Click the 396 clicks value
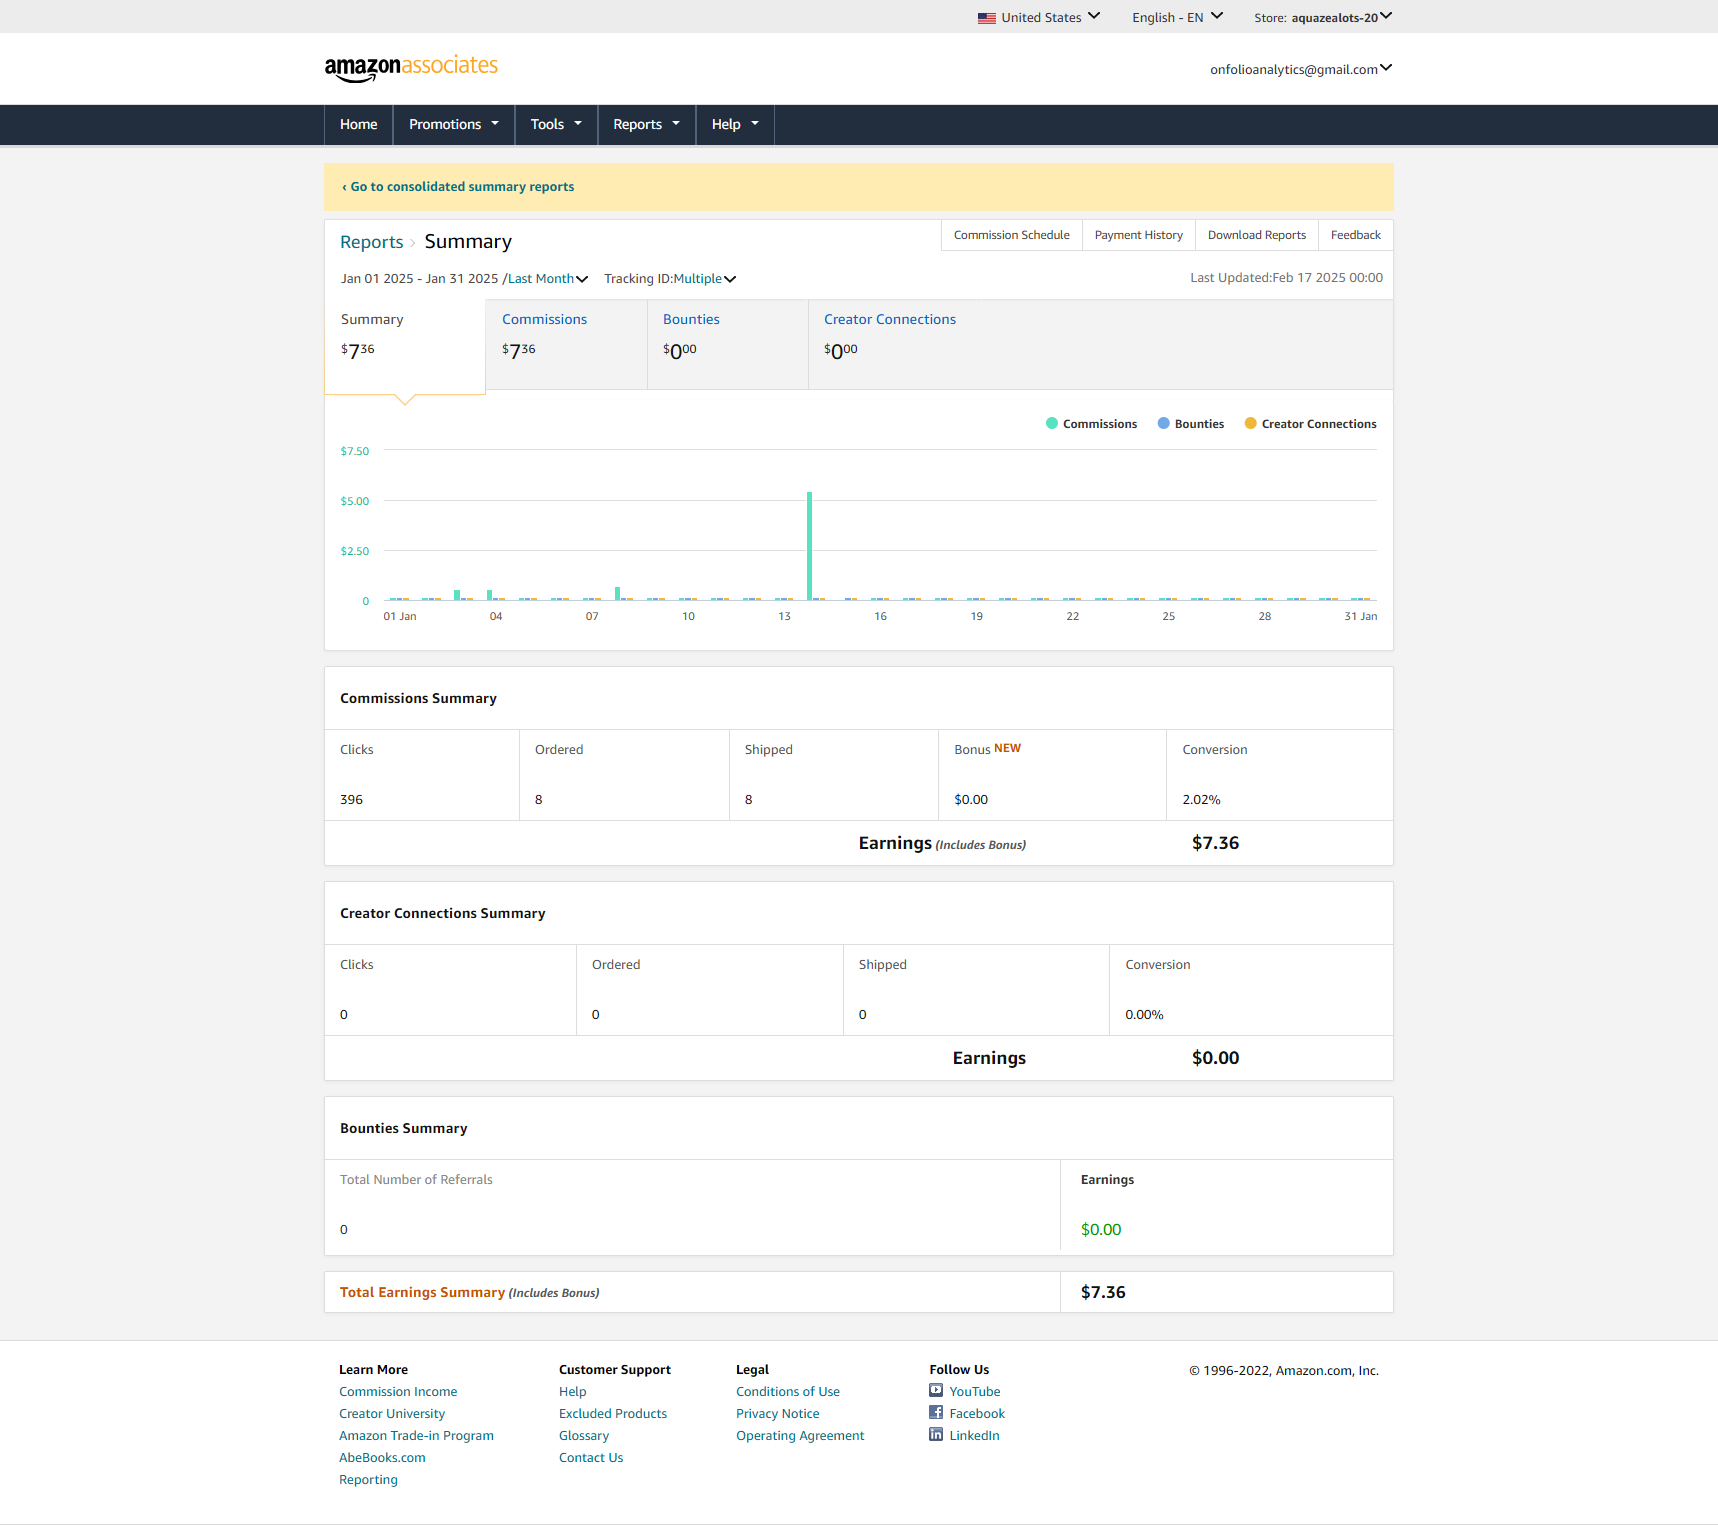This screenshot has height=1525, width=1718. 351,799
